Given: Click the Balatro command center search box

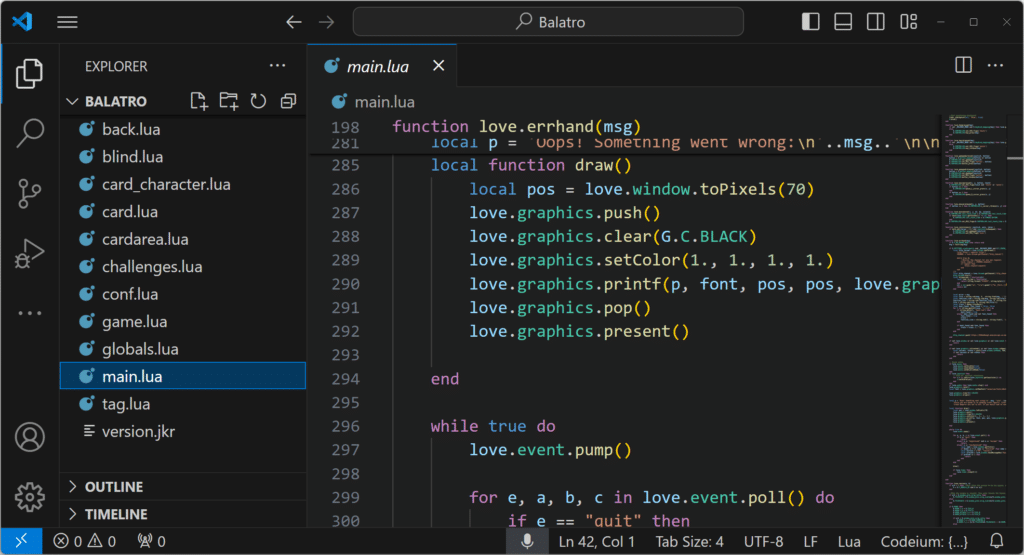Looking at the screenshot, I should click(x=548, y=22).
